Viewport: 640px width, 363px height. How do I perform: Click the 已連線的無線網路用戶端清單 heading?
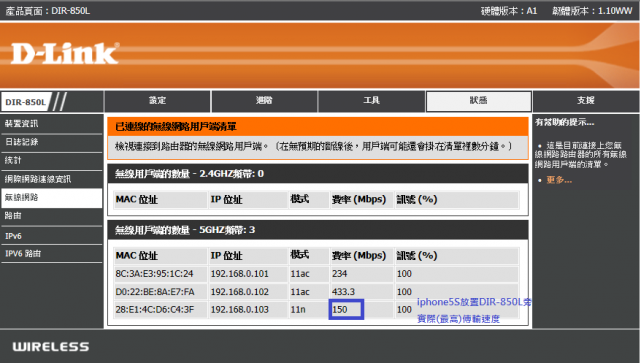[x=176, y=127]
